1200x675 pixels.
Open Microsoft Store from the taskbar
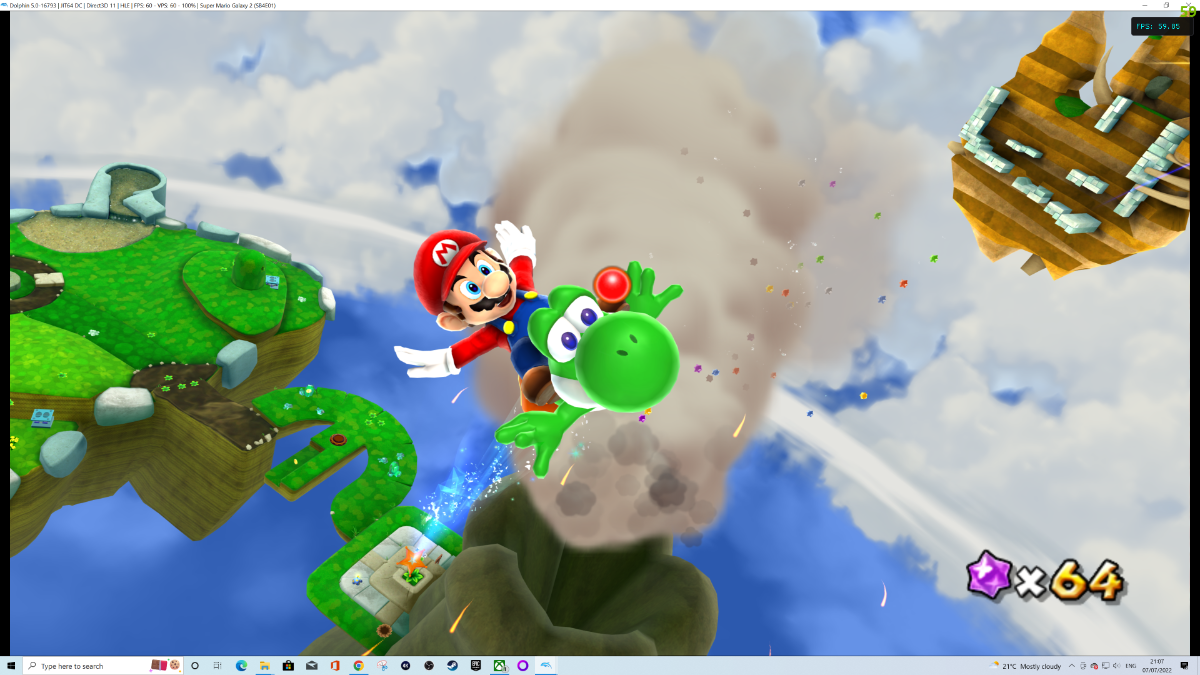point(288,665)
